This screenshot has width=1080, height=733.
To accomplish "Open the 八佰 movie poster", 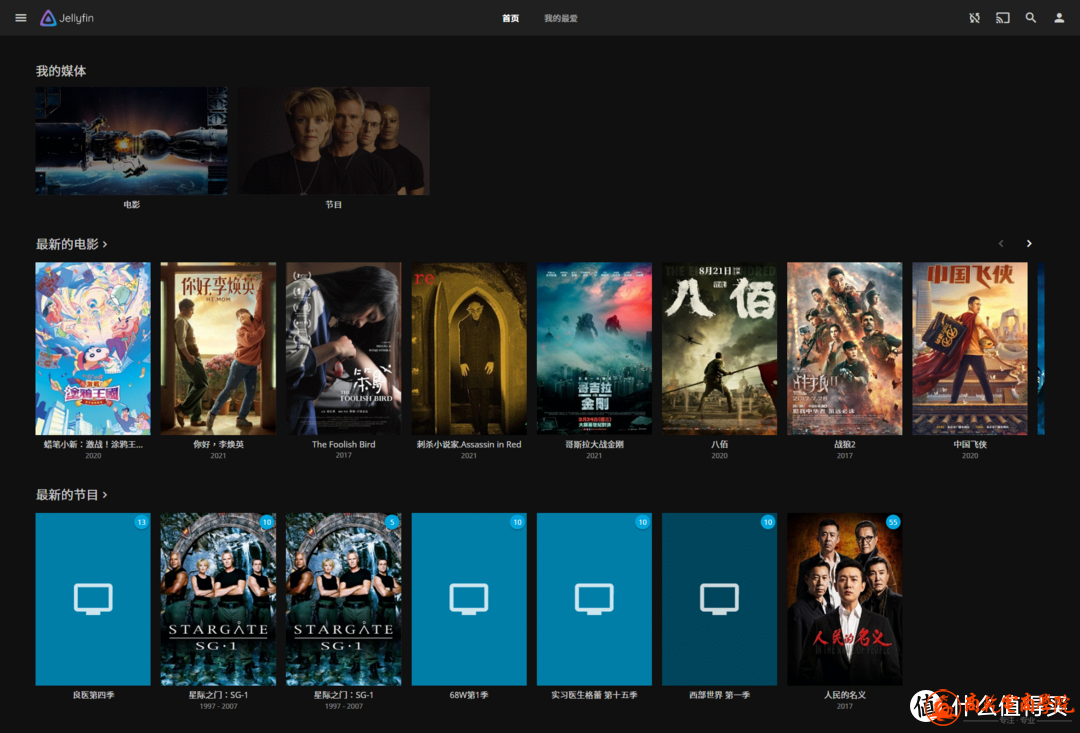I will [x=720, y=348].
